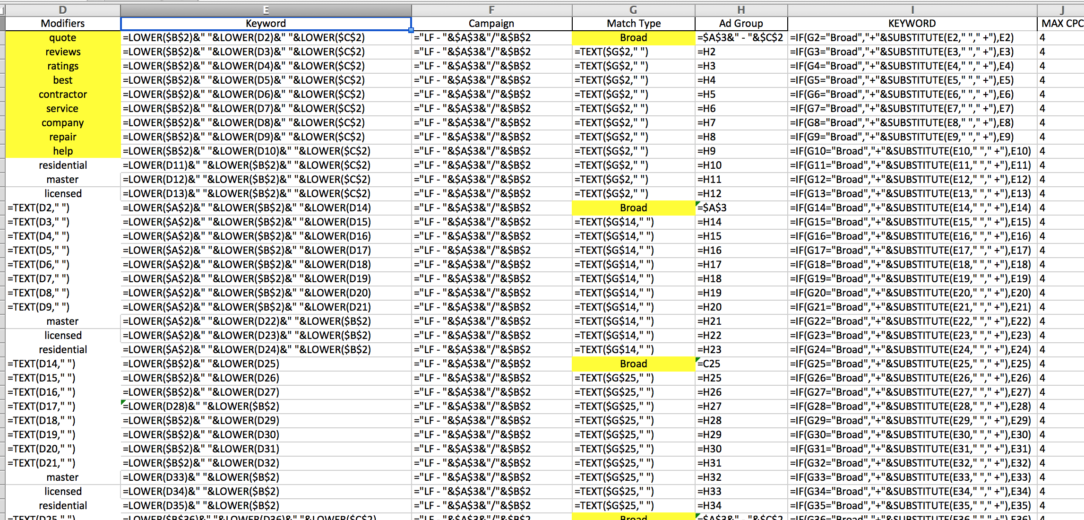Select Keyword formula containing LOWER(D2)
Viewport: 1084px width, 520px height.
click(x=265, y=38)
